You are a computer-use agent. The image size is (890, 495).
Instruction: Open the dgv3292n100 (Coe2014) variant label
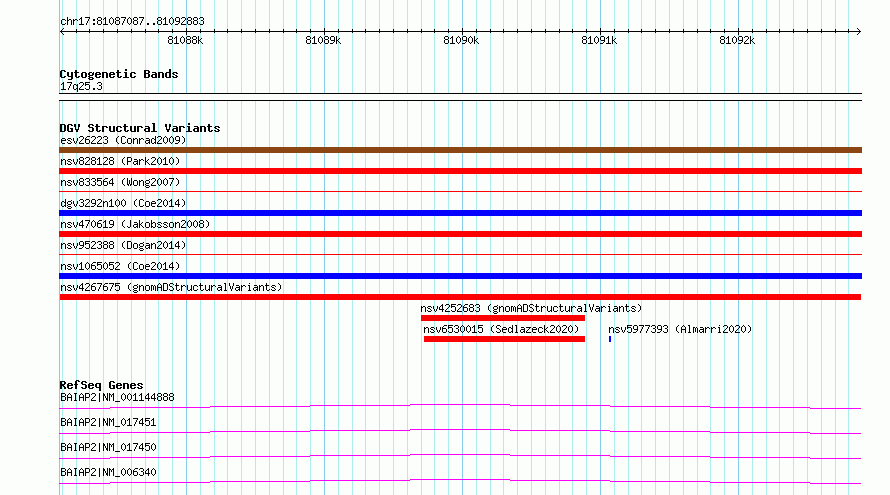(123, 203)
